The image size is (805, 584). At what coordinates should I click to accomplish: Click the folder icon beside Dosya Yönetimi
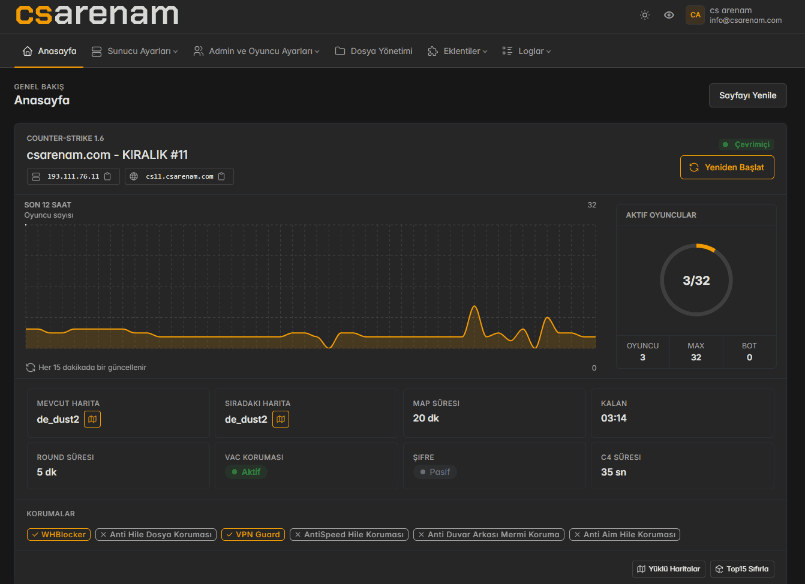339,51
